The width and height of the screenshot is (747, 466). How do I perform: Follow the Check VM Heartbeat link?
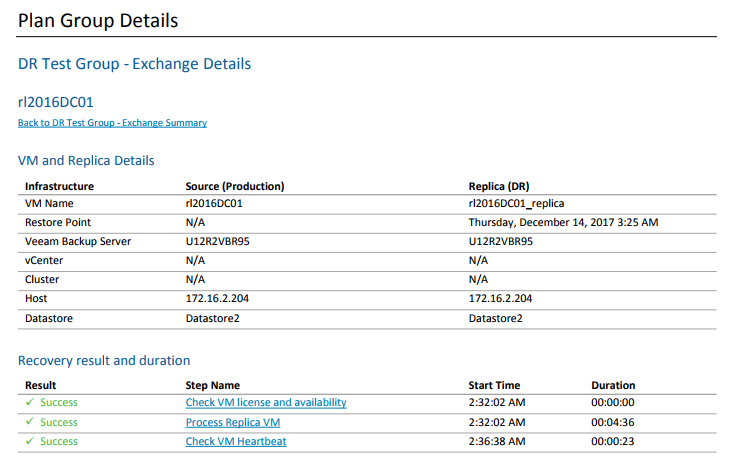point(236,441)
